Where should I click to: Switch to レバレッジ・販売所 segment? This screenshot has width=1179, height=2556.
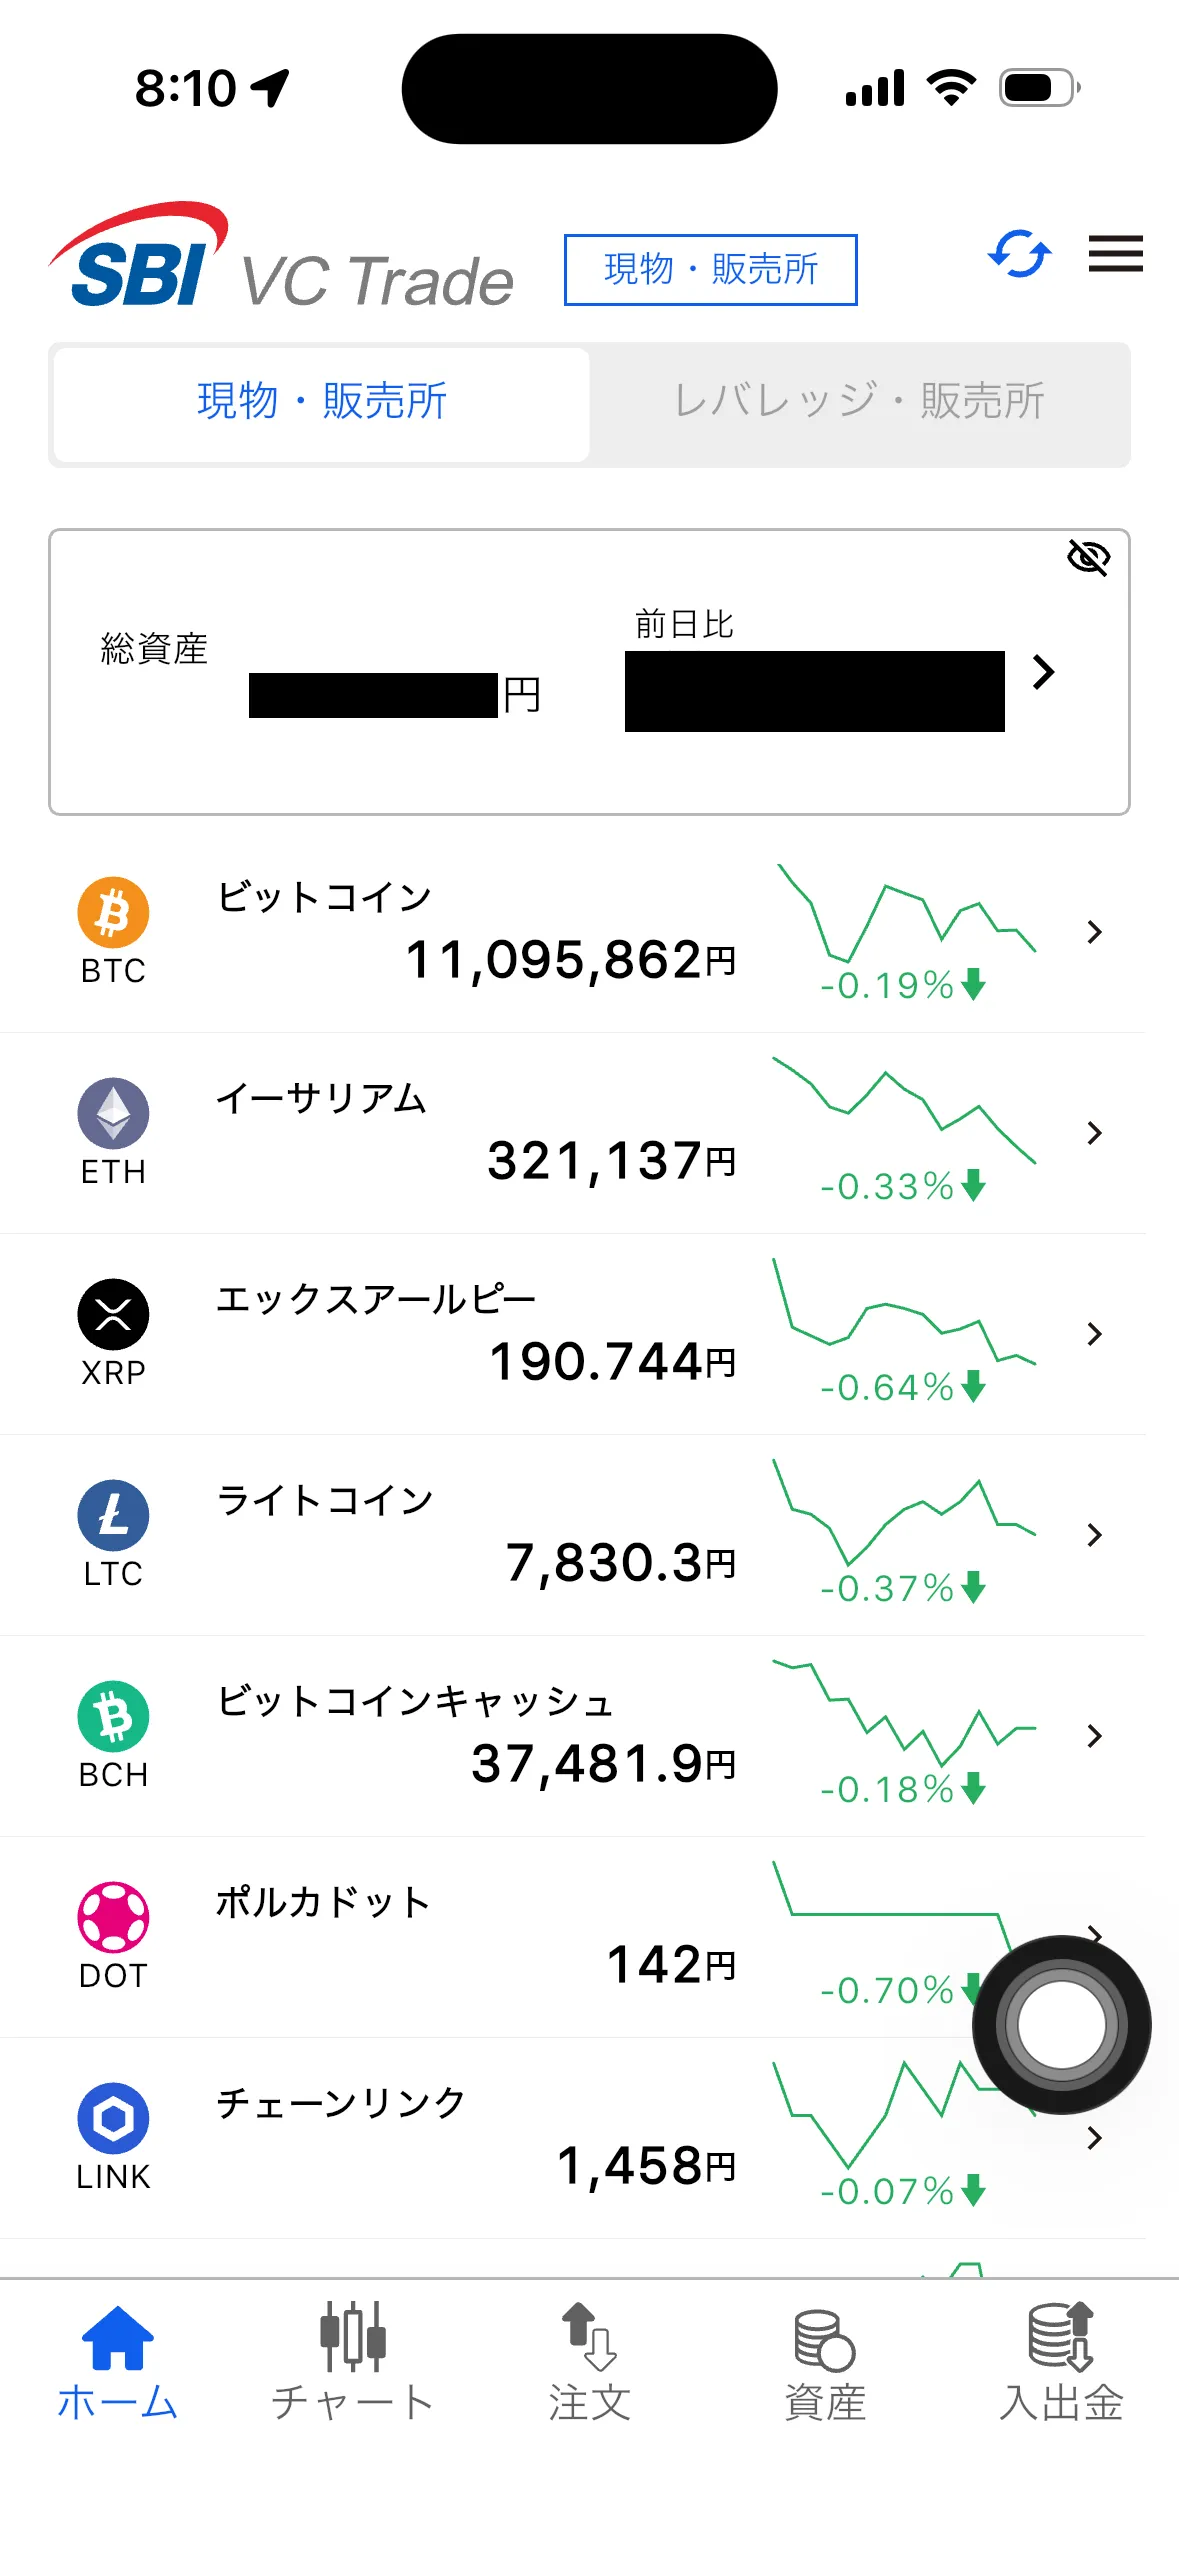(859, 404)
